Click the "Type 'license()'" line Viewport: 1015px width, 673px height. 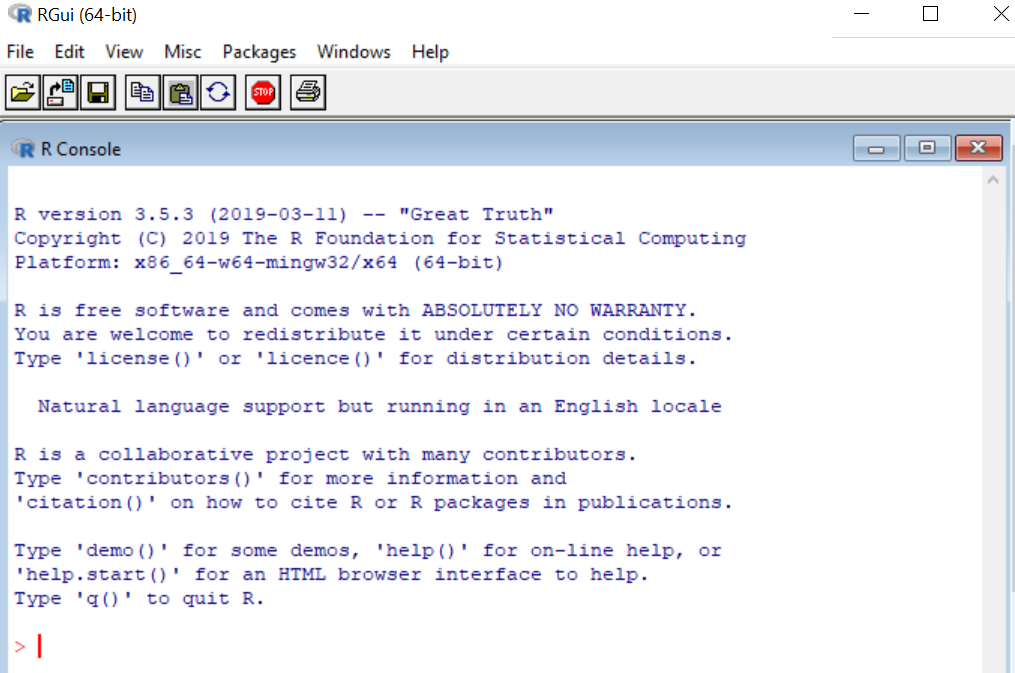coord(355,359)
